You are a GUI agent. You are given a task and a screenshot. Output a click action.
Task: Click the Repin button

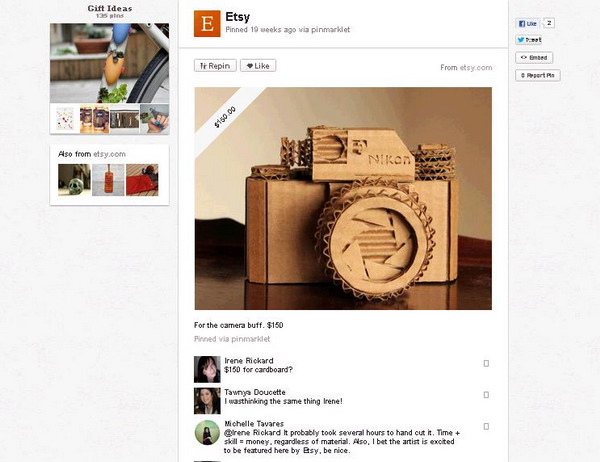pos(215,66)
